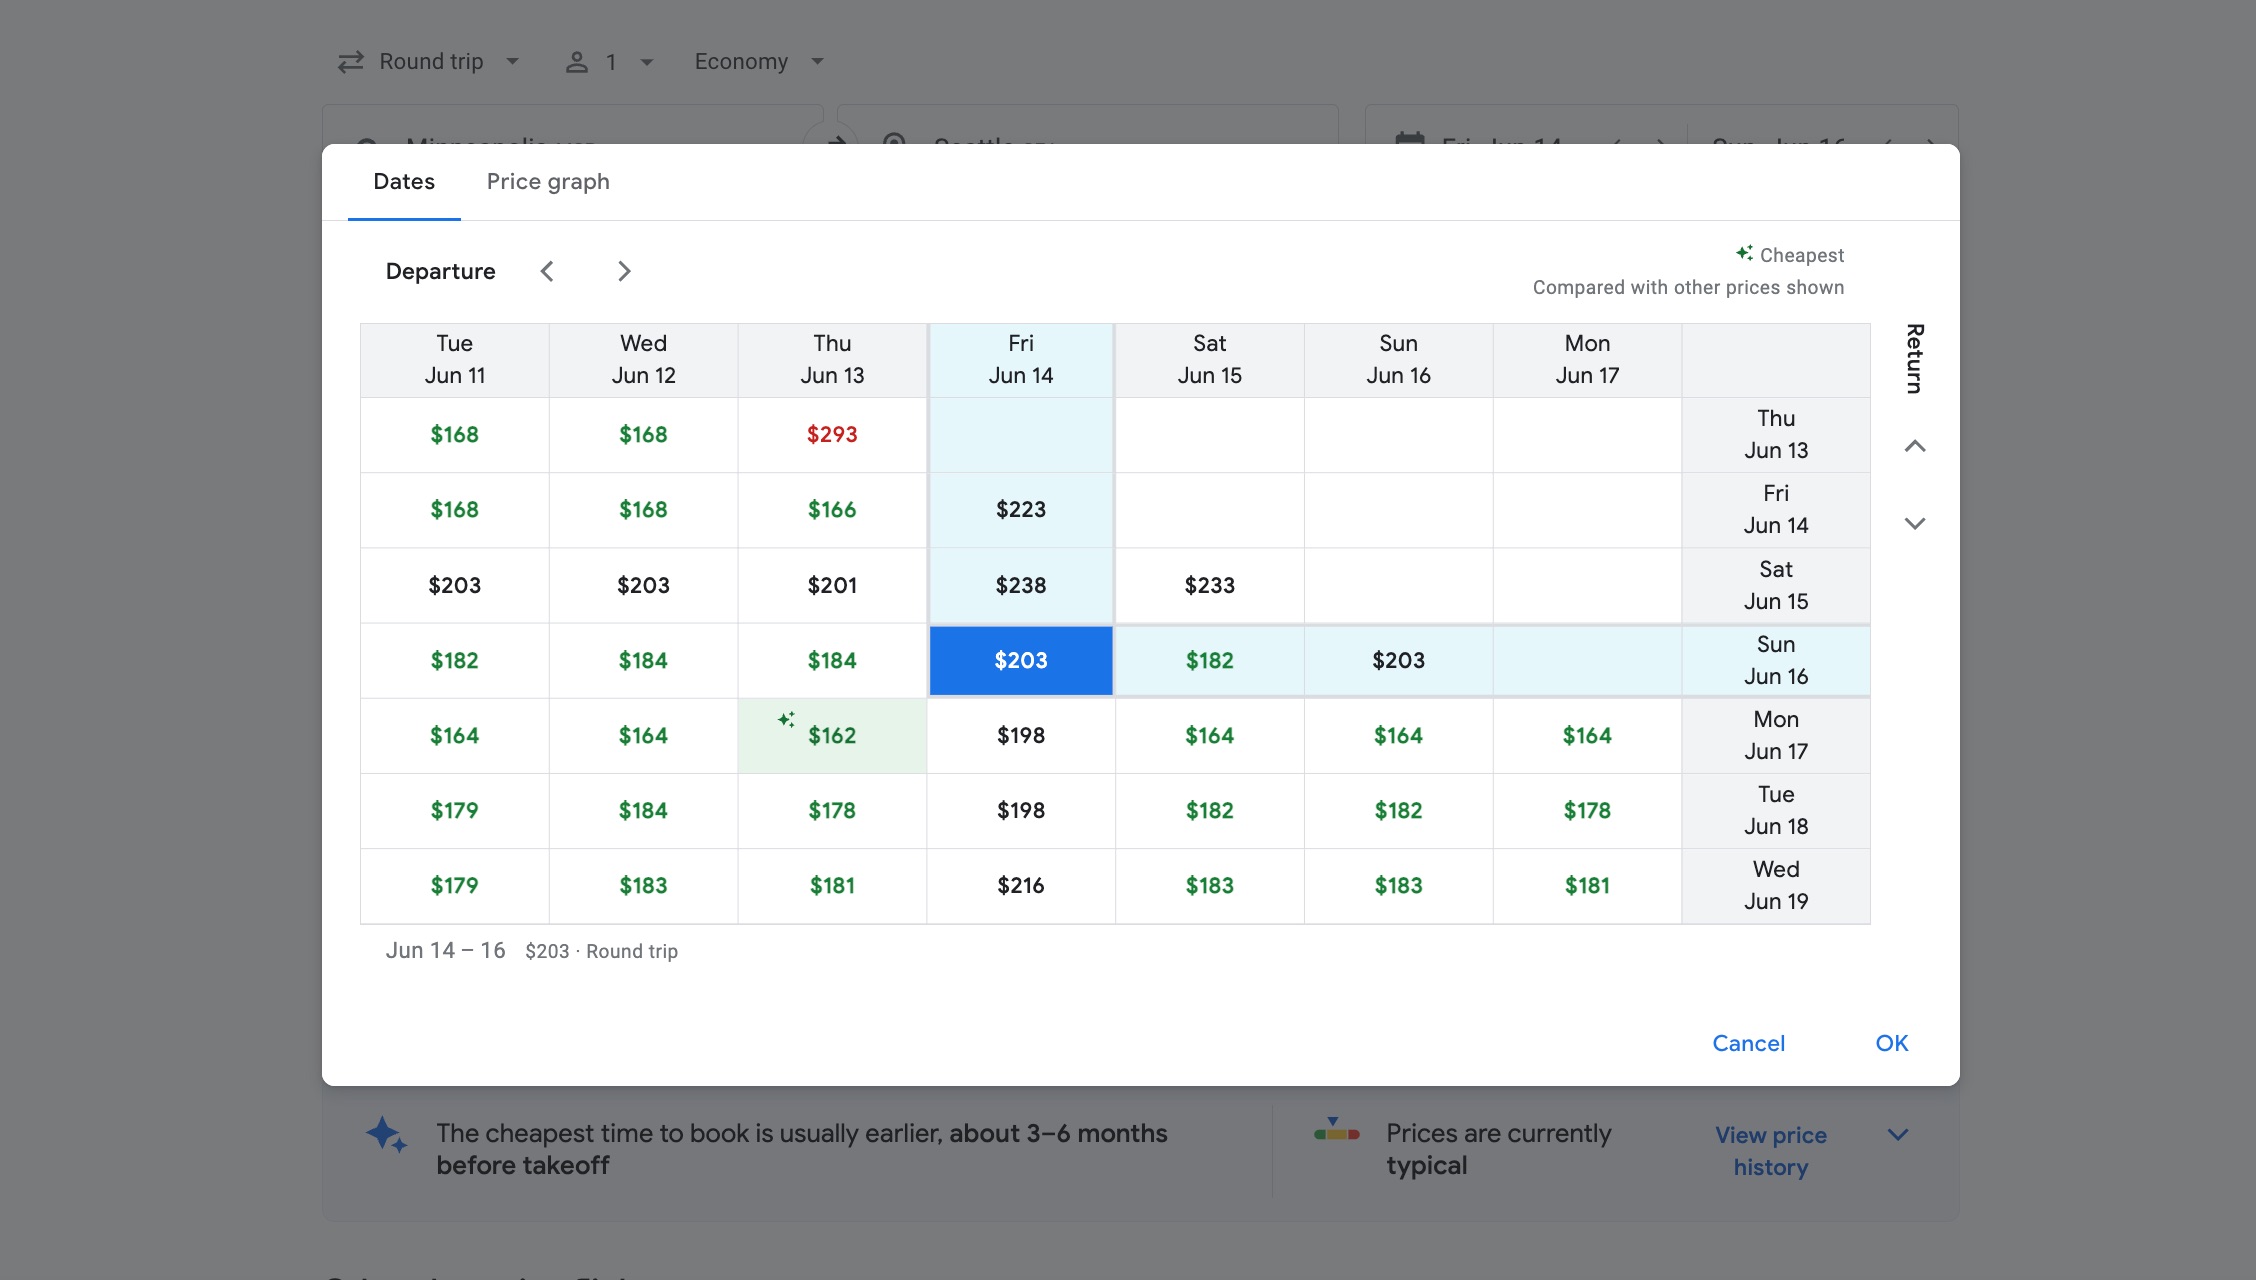Select $178 fare departing Mon Jun 17
Viewport: 2256px width, 1280px height.
tap(1587, 811)
